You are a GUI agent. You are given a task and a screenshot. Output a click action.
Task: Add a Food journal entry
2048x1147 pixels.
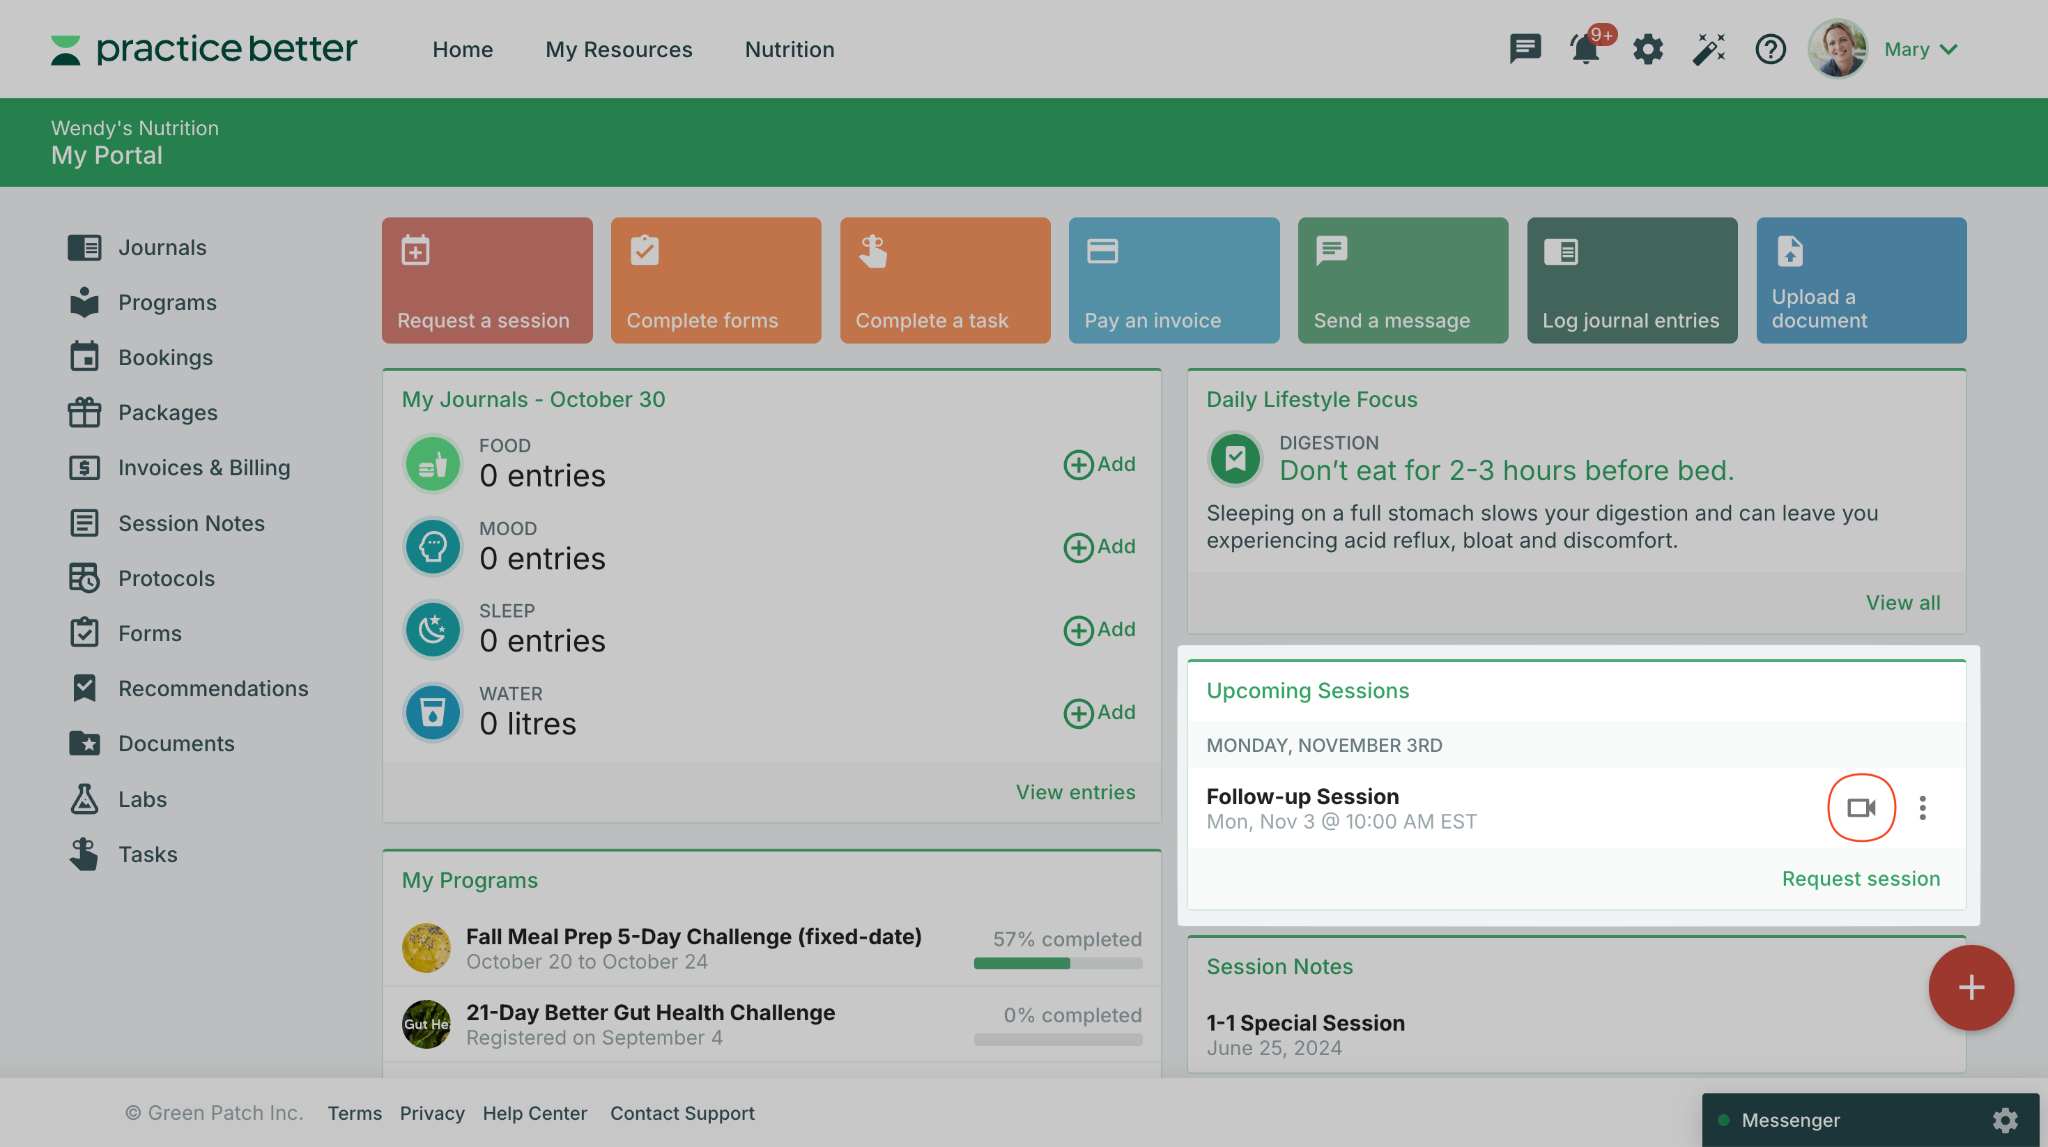pos(1099,463)
